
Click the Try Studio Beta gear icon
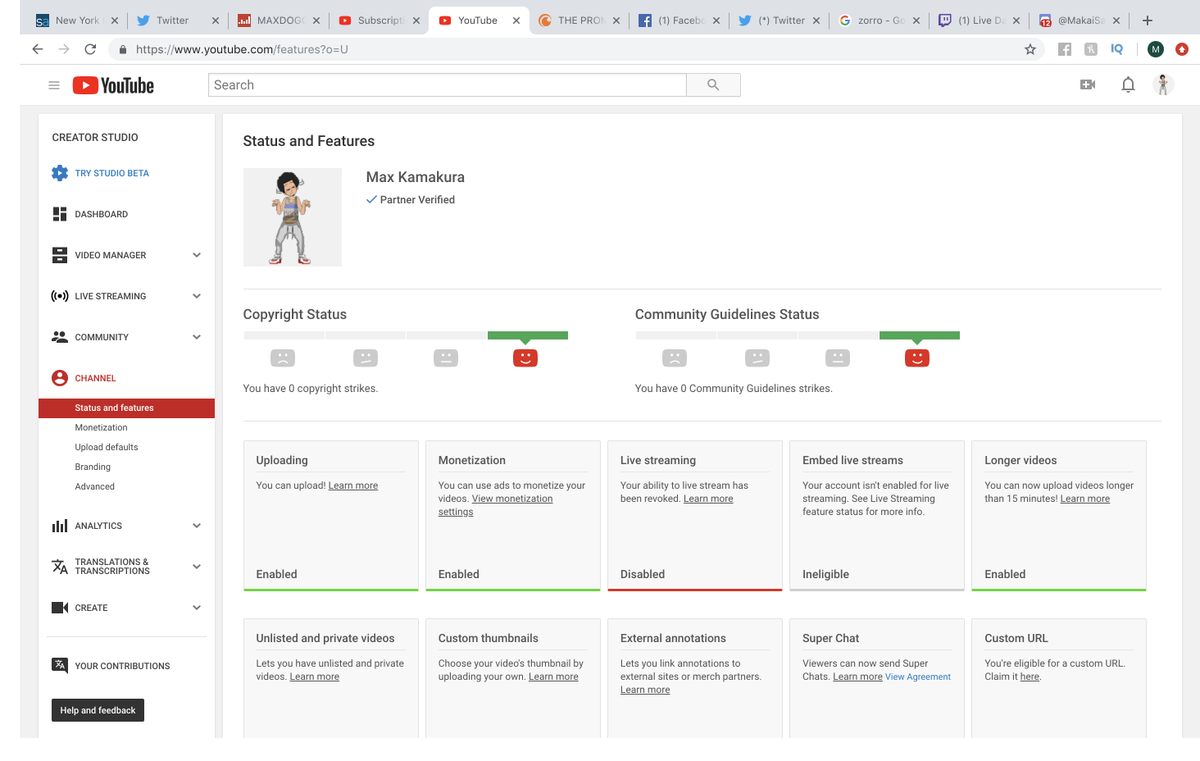60,173
